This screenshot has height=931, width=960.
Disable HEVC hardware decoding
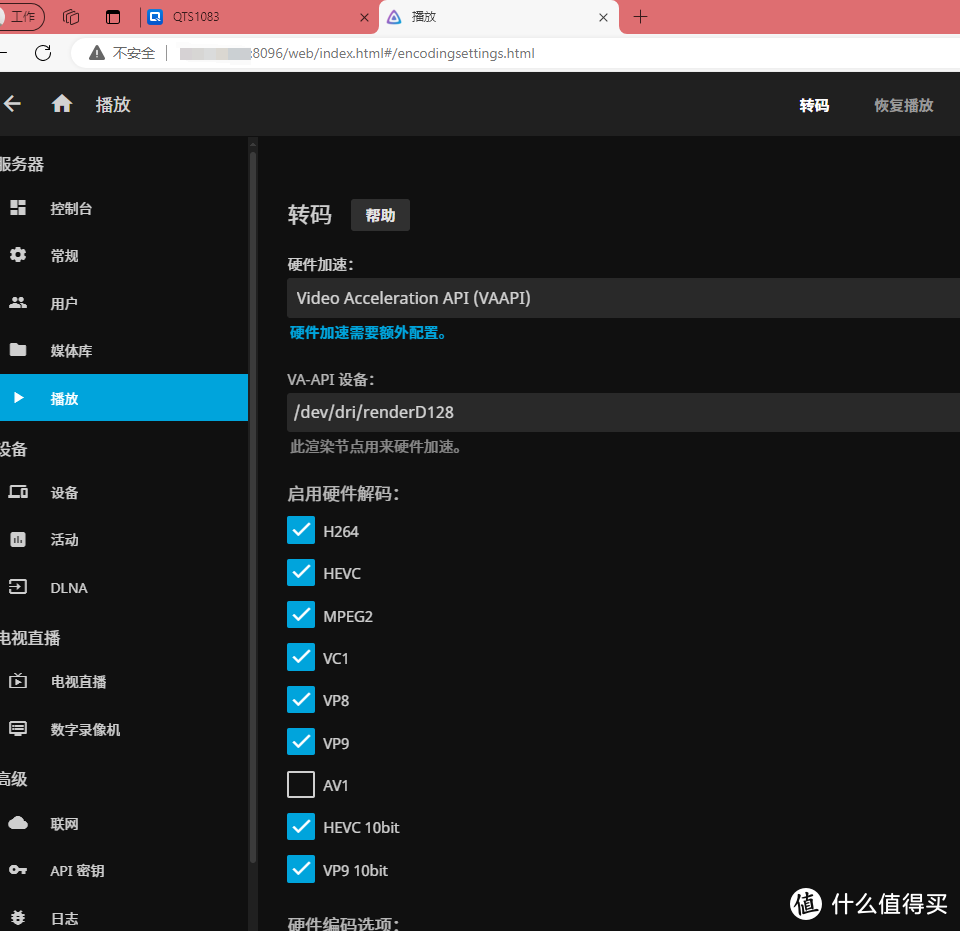pyautogui.click(x=301, y=573)
